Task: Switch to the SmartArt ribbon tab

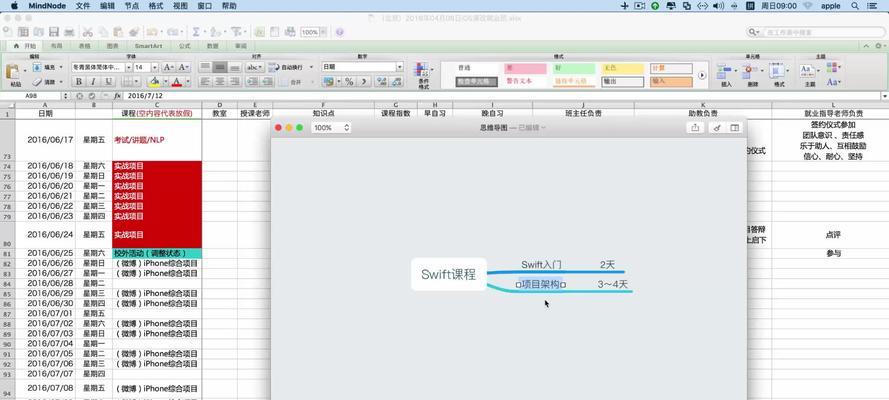Action: click(149, 46)
